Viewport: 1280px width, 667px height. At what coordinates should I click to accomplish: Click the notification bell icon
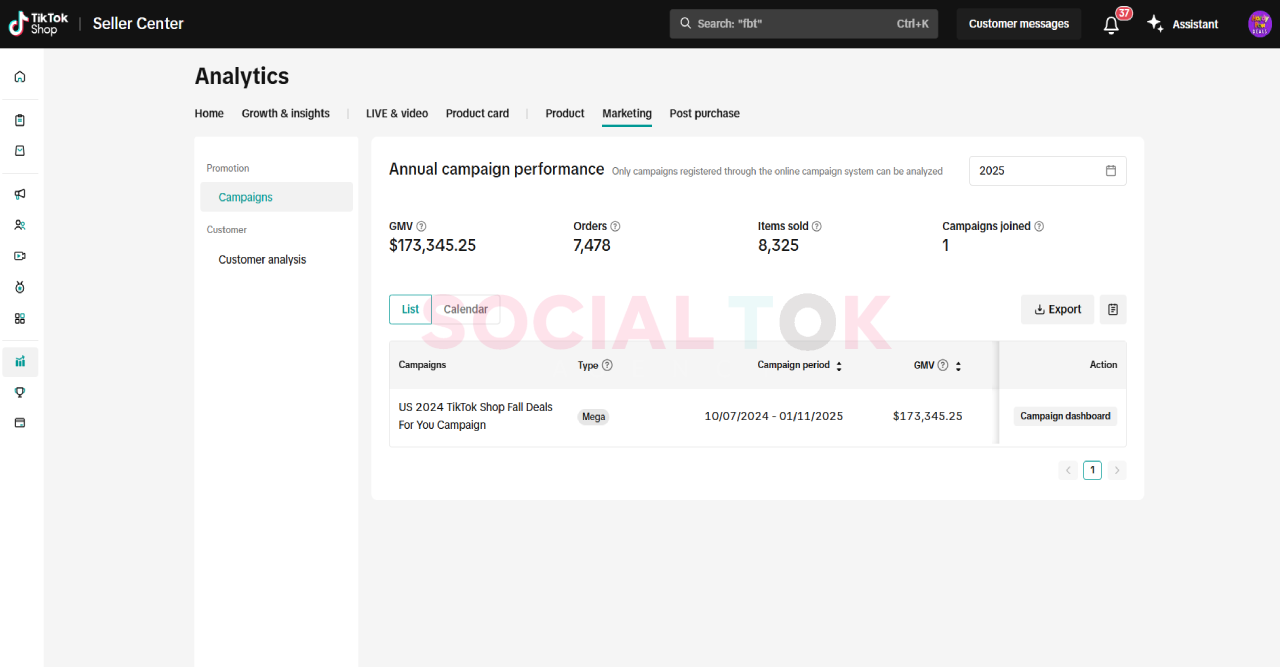1111,25
